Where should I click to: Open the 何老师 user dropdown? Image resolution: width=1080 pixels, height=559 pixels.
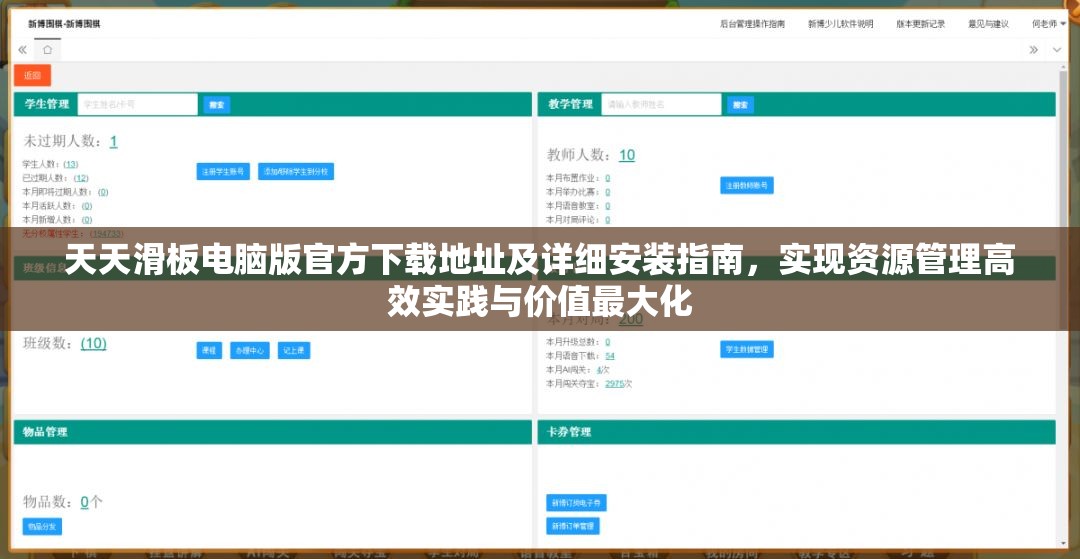(x=1047, y=23)
